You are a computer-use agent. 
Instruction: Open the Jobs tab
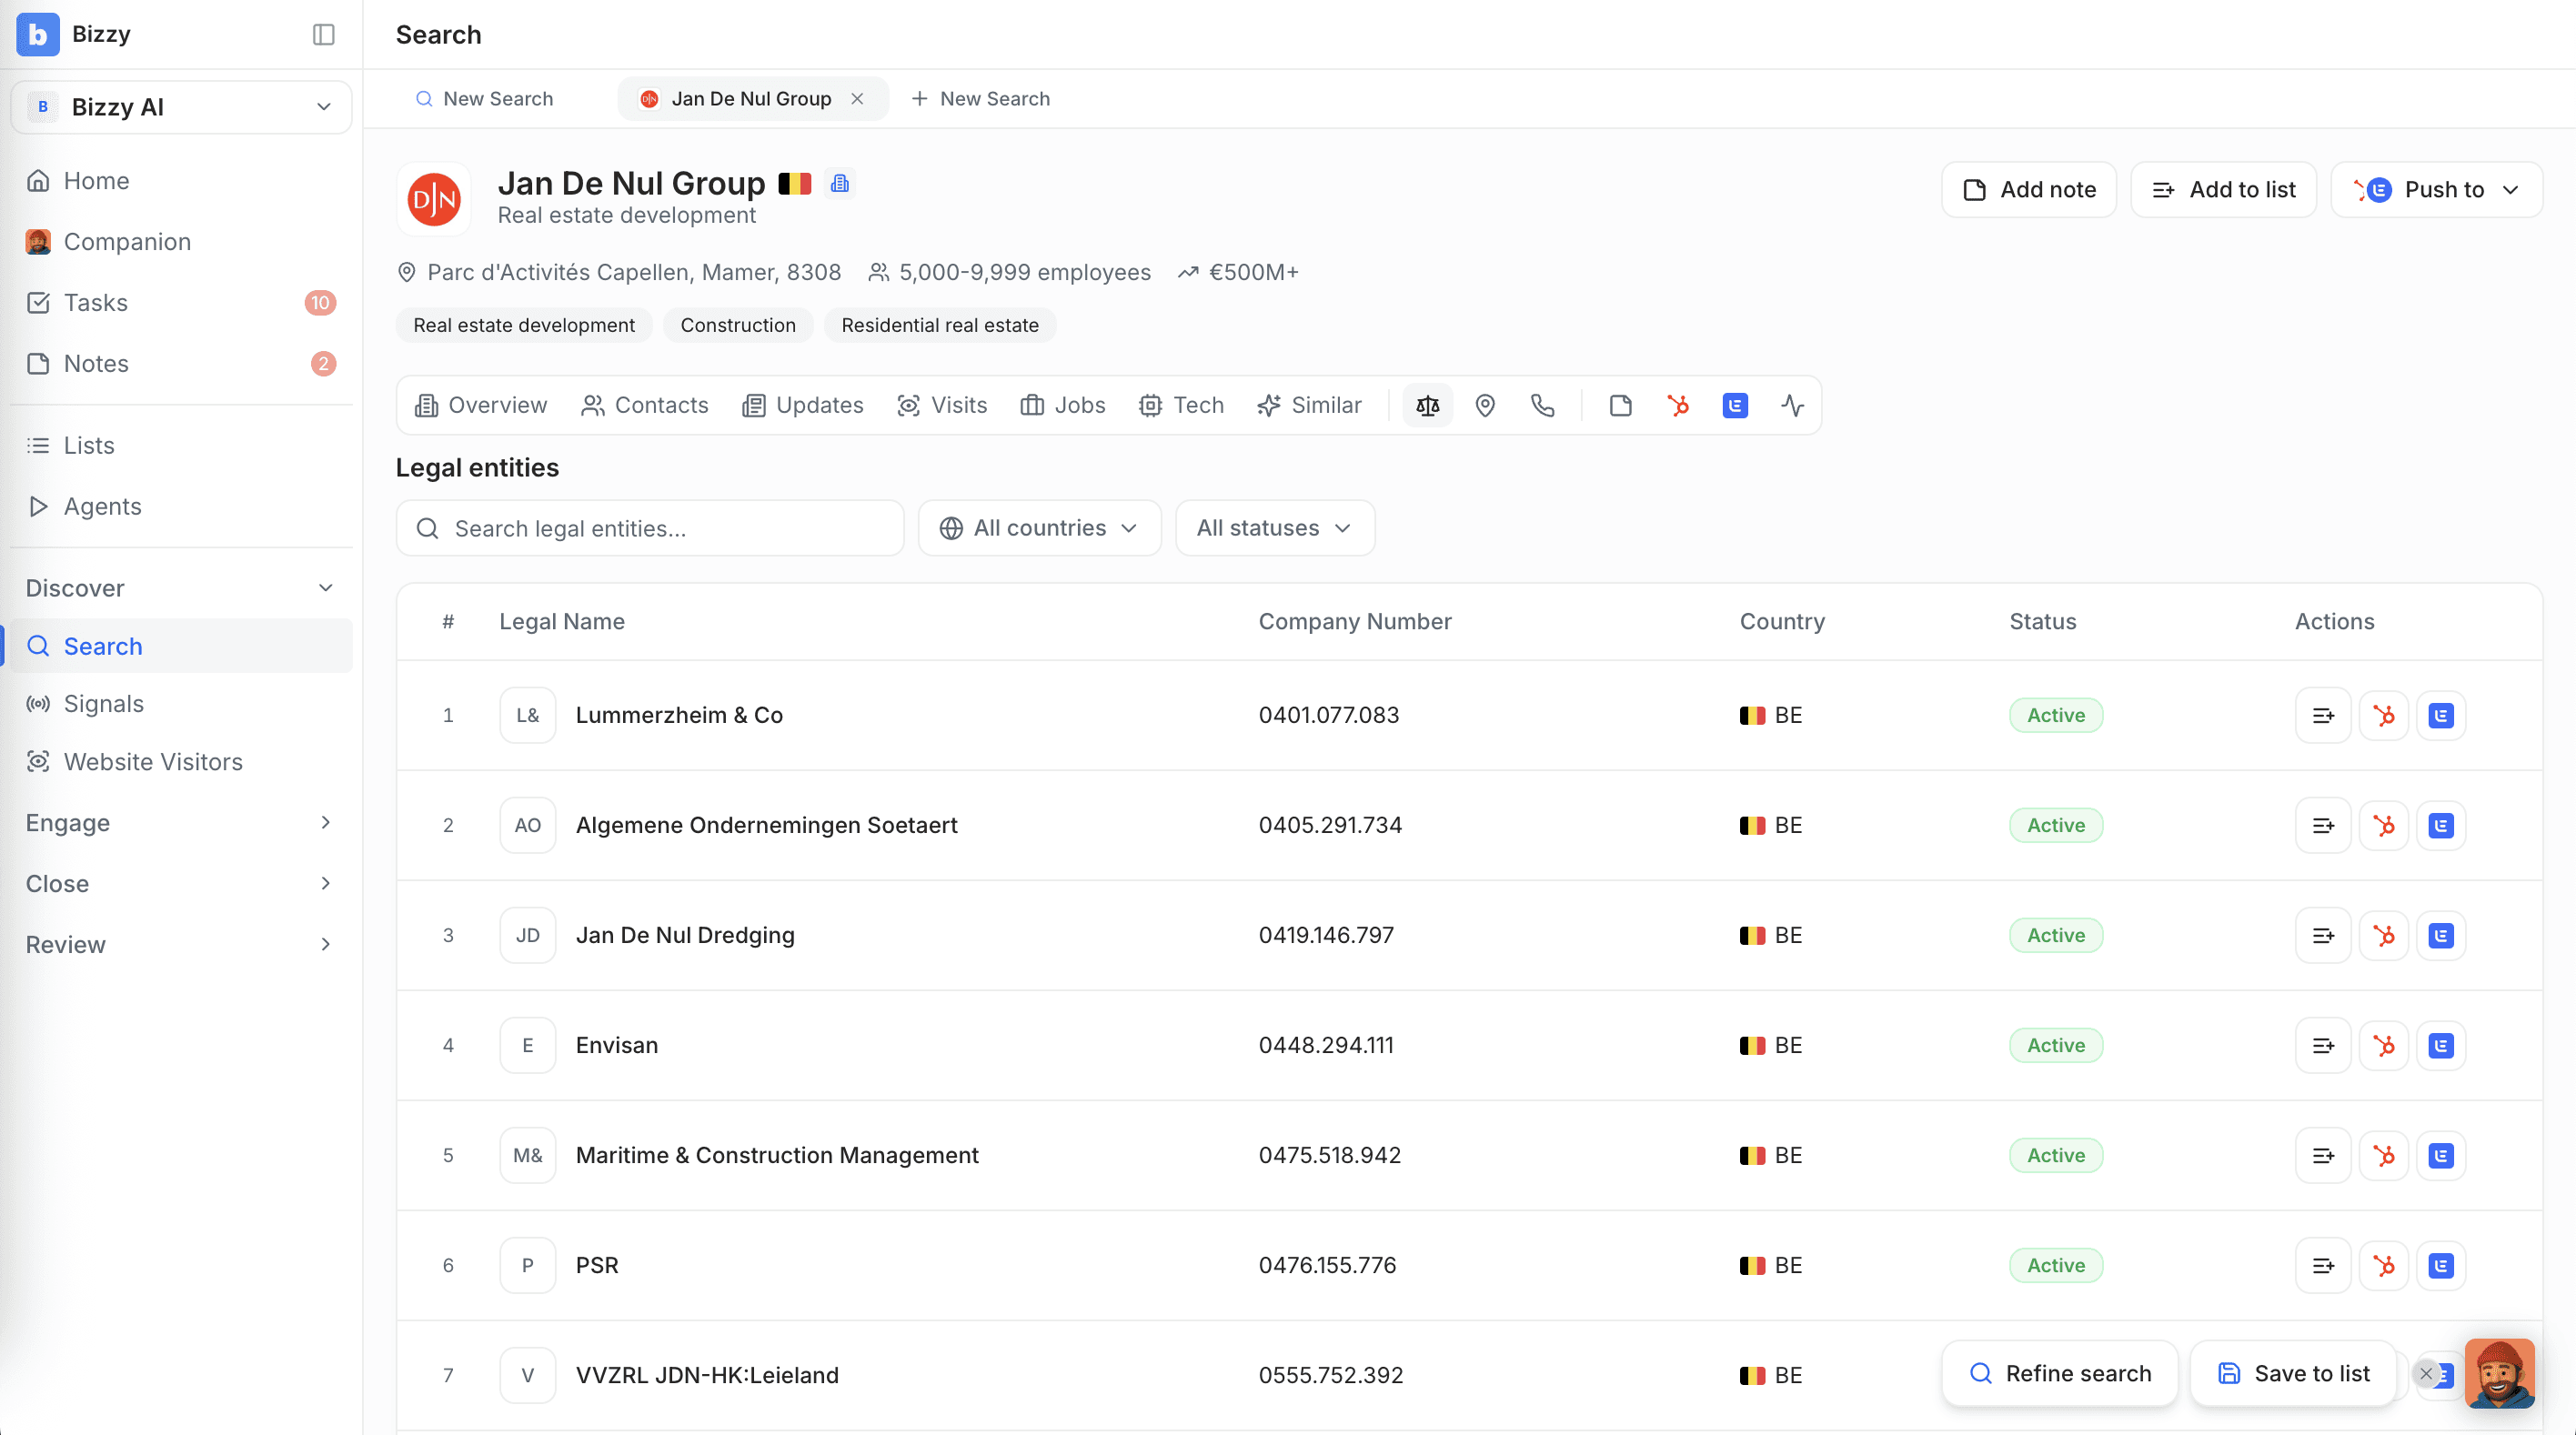[1063, 405]
